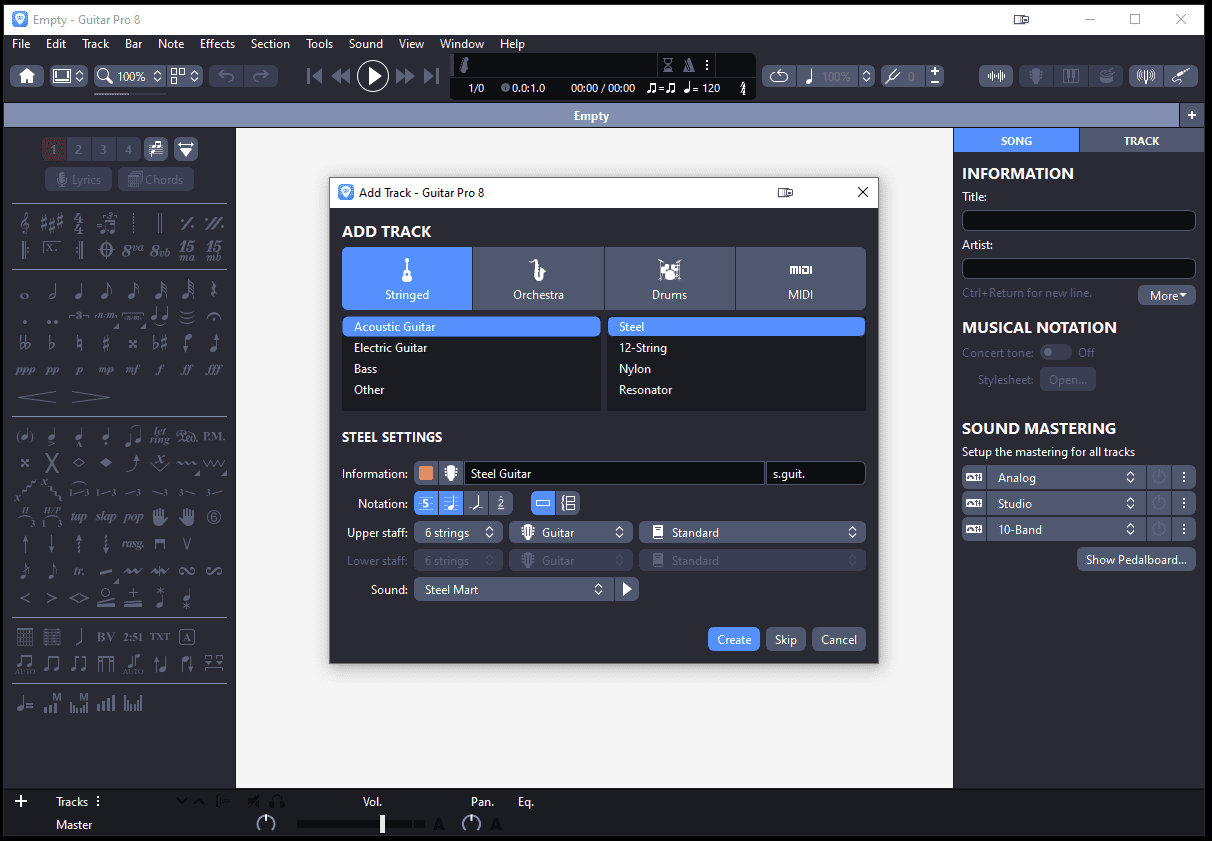Select Nylon guitar type in list

click(736, 369)
